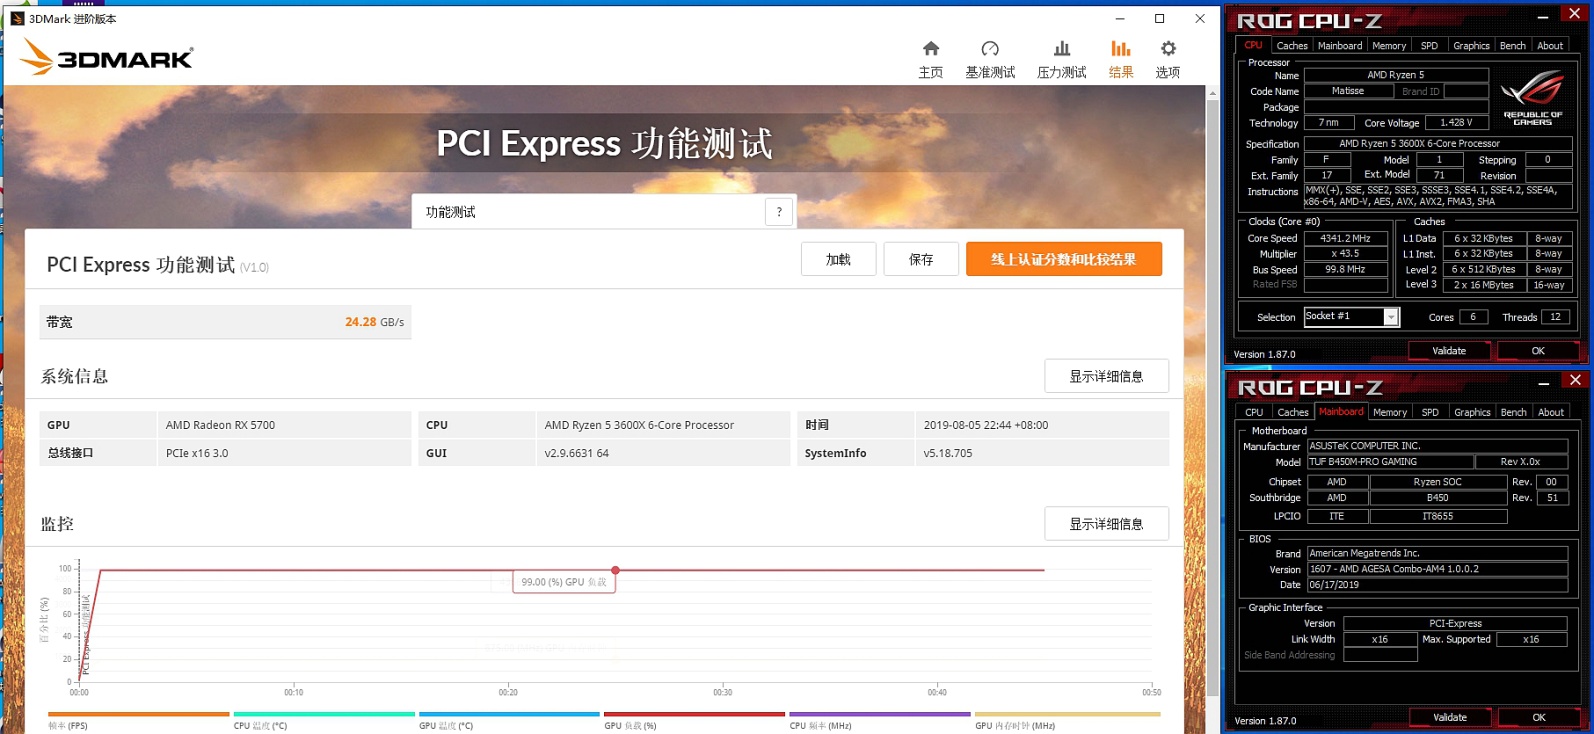Screen dimensions: 1594x734
Task: Select the 帧率 (FPS) orange legend bar
Action: [x=138, y=714]
